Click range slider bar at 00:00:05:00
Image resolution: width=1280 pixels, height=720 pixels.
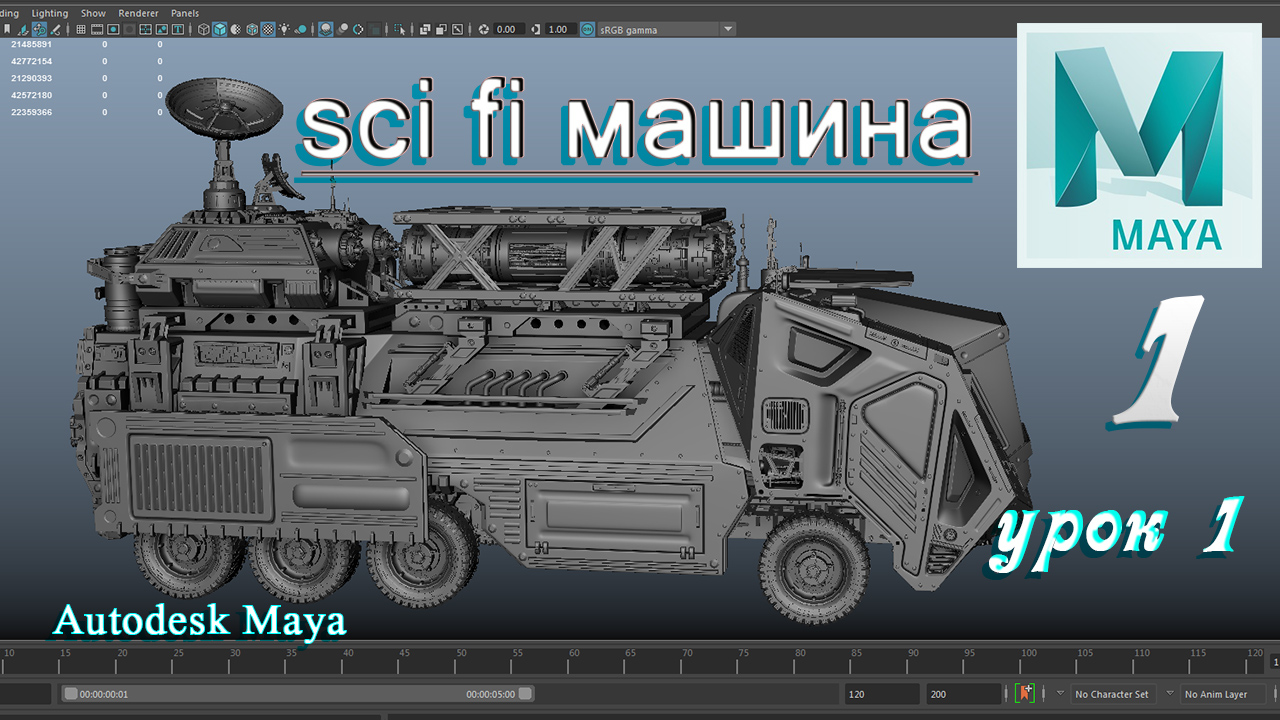(x=490, y=693)
